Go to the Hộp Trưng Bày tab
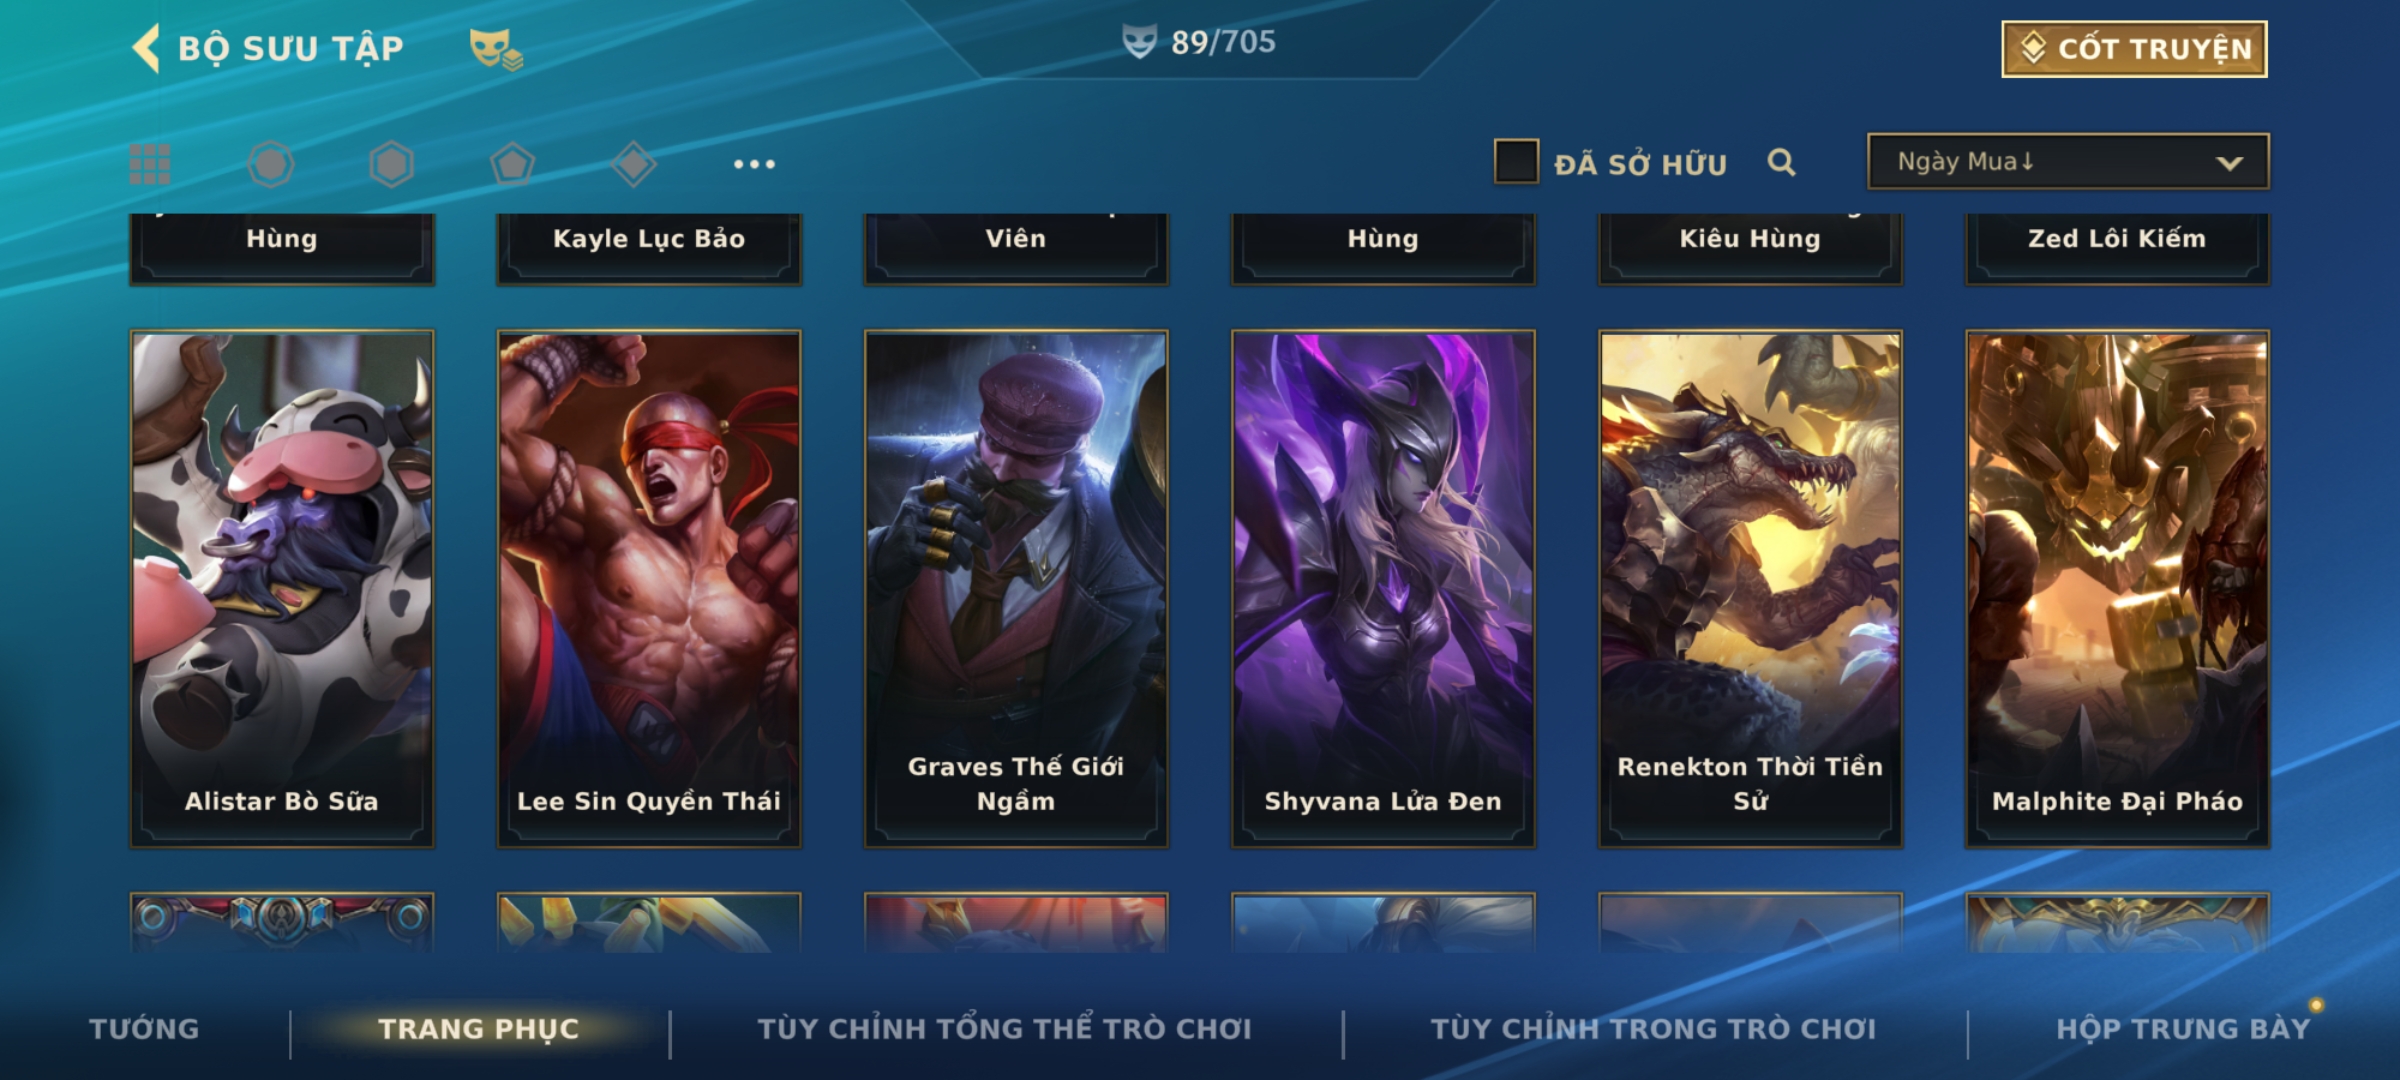This screenshot has width=2400, height=1080. [x=2183, y=1029]
